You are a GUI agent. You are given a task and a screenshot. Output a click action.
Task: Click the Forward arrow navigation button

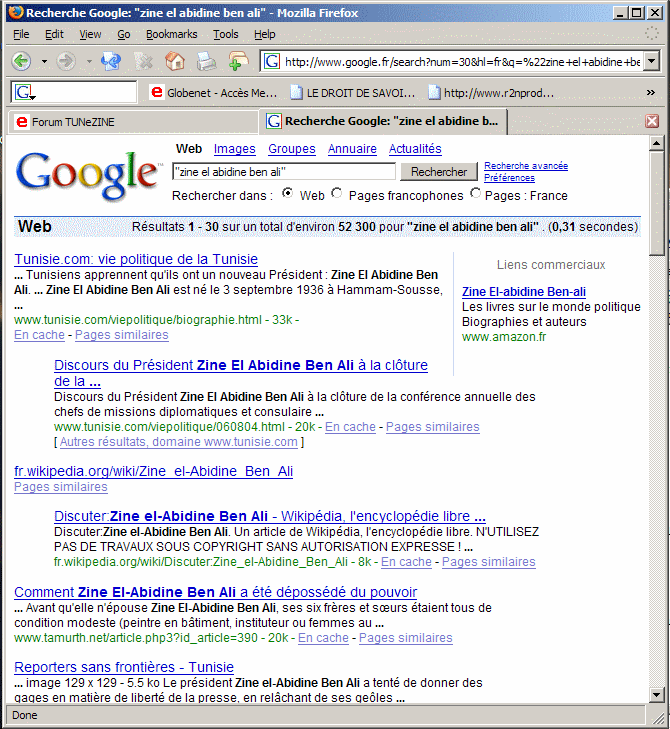pyautogui.click(x=66, y=61)
